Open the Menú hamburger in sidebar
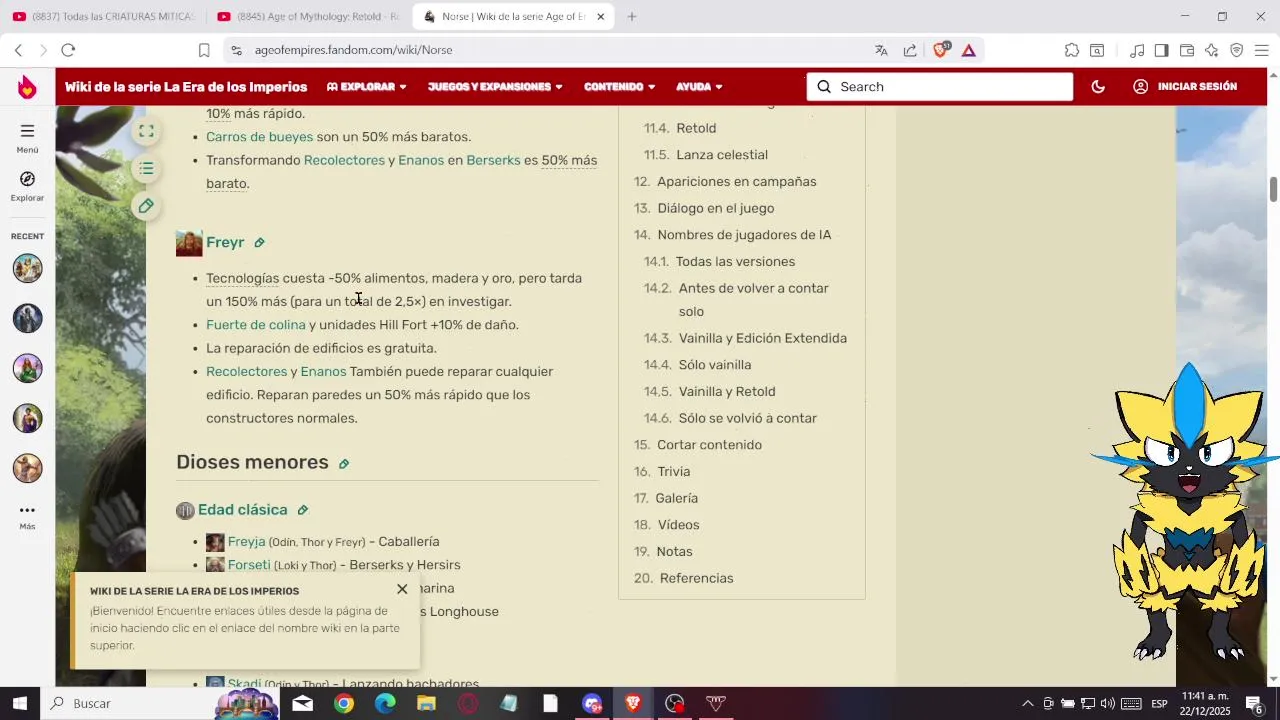 coord(27,131)
